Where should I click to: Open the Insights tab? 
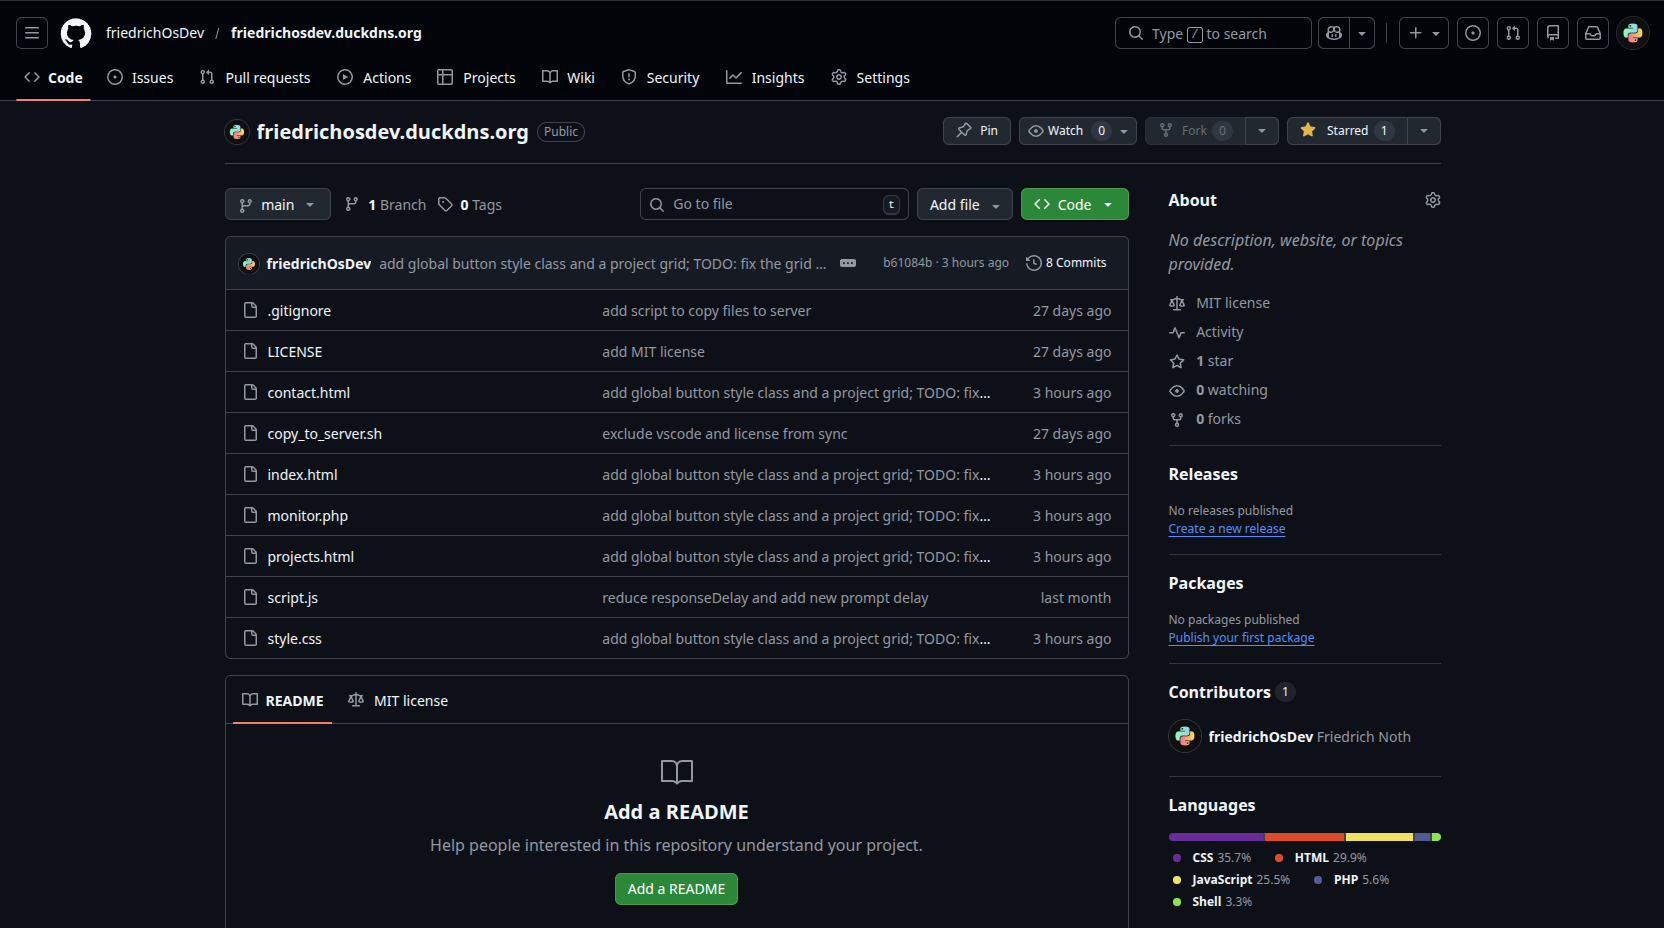pyautogui.click(x=765, y=78)
